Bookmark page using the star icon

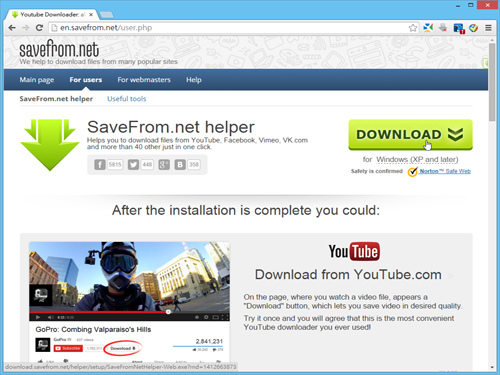point(413,28)
